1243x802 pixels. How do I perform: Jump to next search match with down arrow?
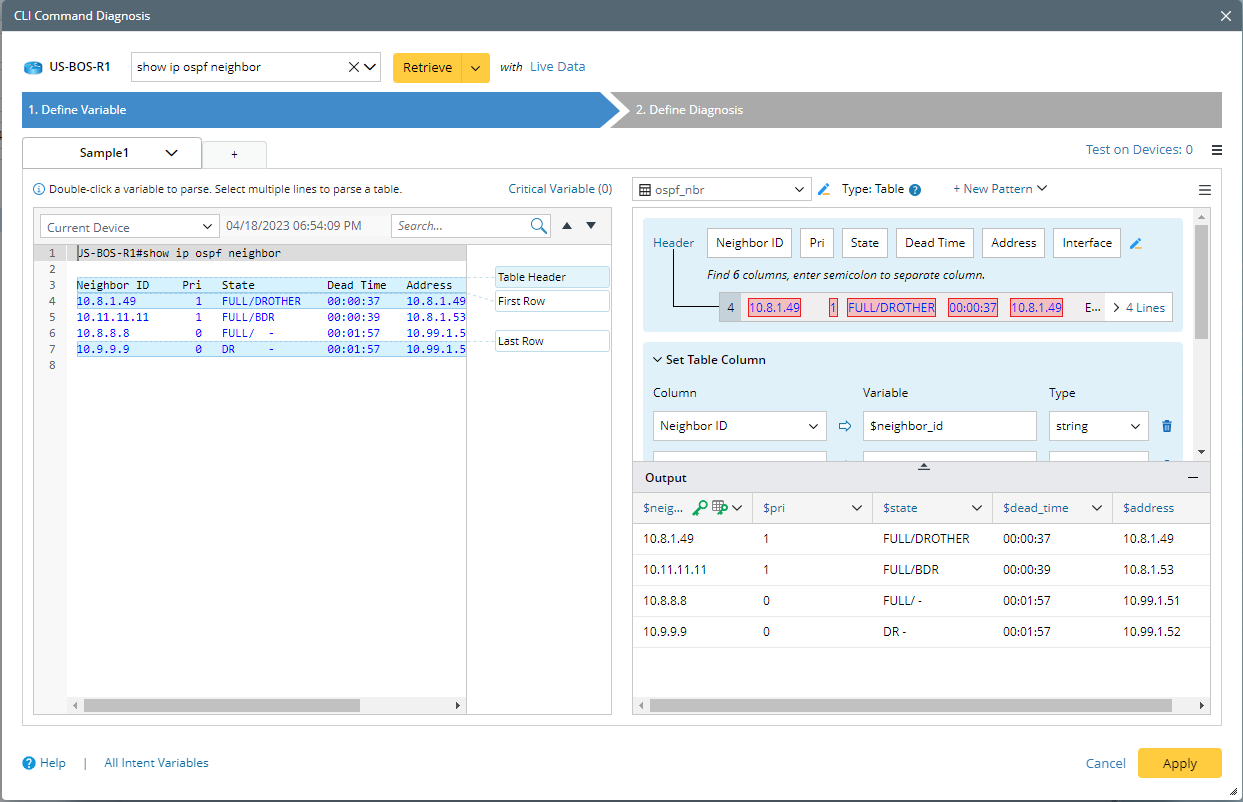591,226
